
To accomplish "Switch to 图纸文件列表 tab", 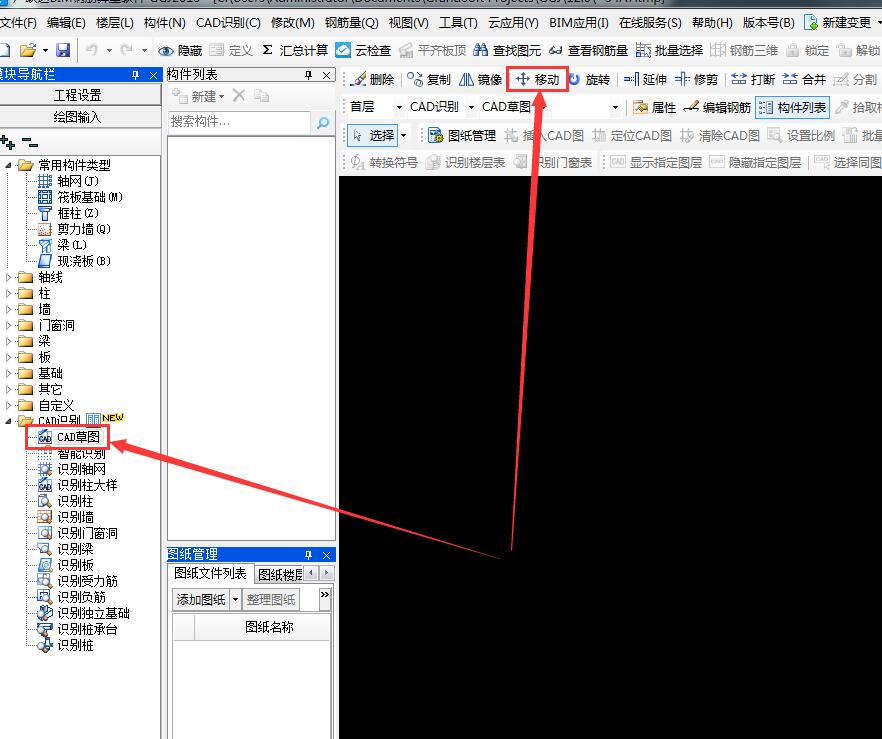I will [x=210, y=573].
